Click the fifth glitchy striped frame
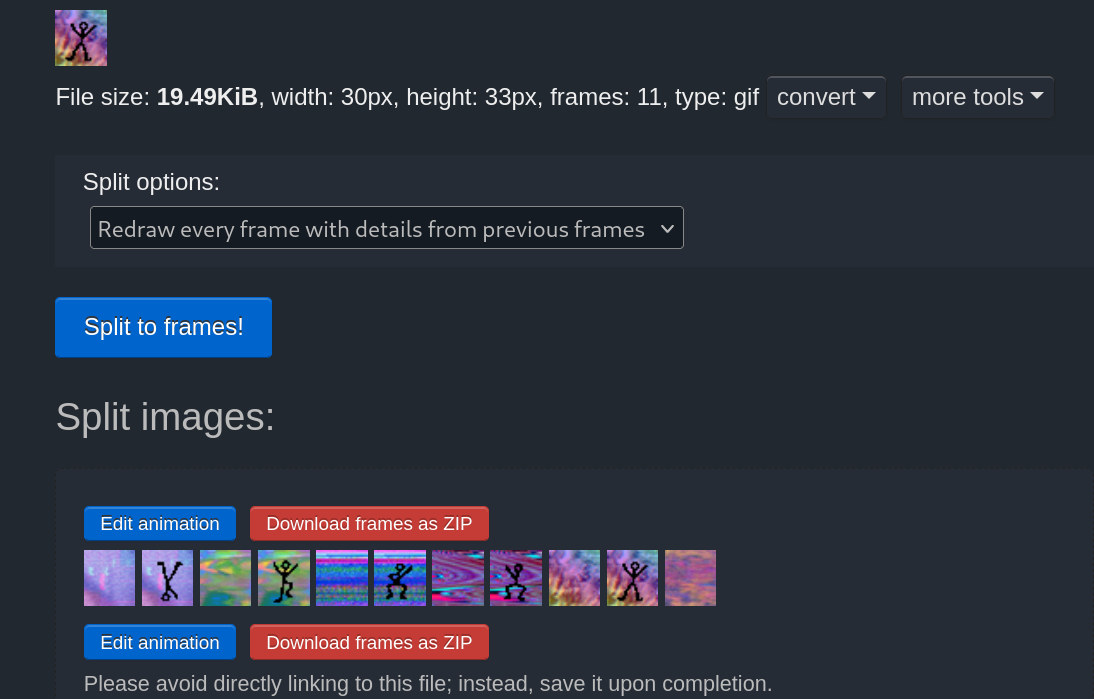The width and height of the screenshot is (1094, 699). [341, 577]
